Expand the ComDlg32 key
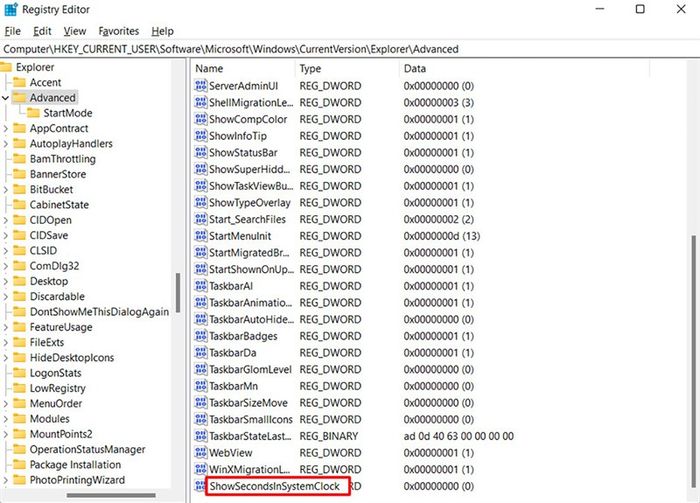Screen dimensions: 700x503 pos(5,266)
